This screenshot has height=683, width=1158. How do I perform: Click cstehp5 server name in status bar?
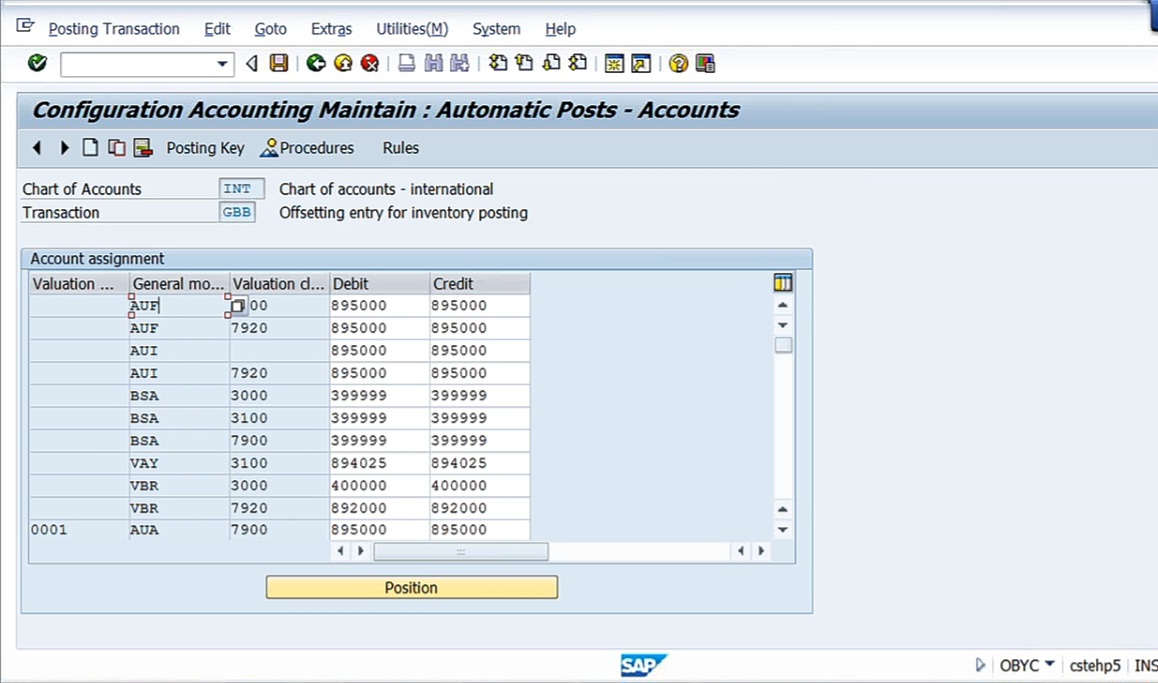tap(1094, 665)
